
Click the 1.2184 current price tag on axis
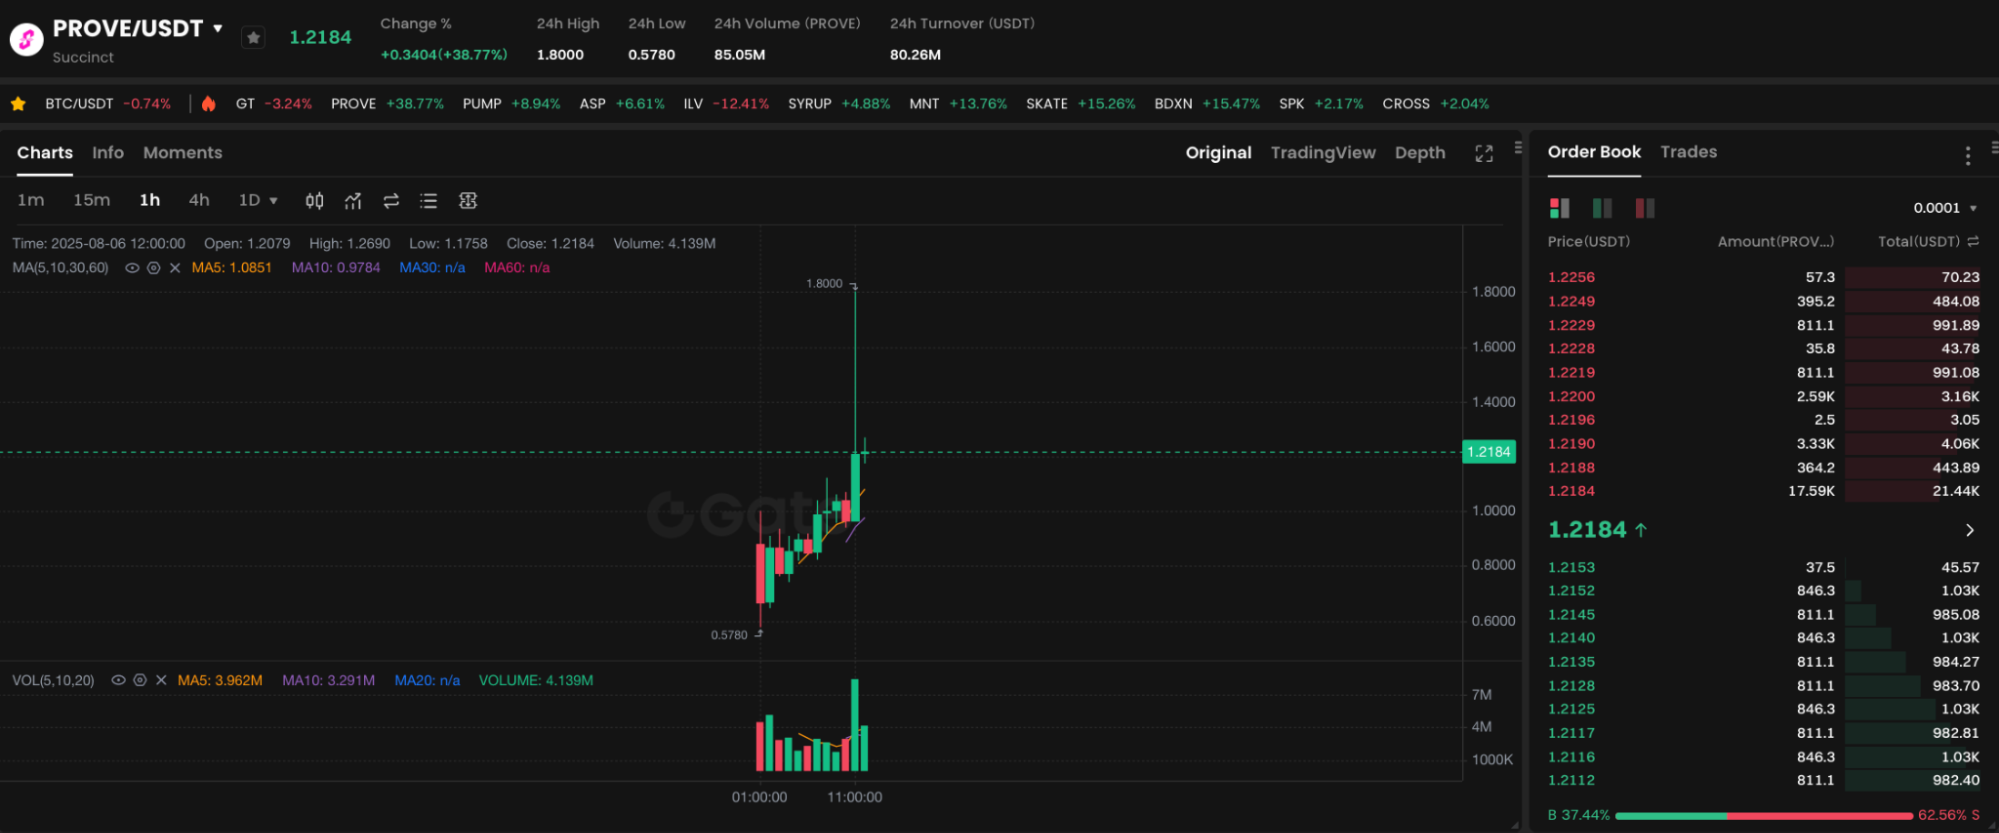pos(1489,452)
